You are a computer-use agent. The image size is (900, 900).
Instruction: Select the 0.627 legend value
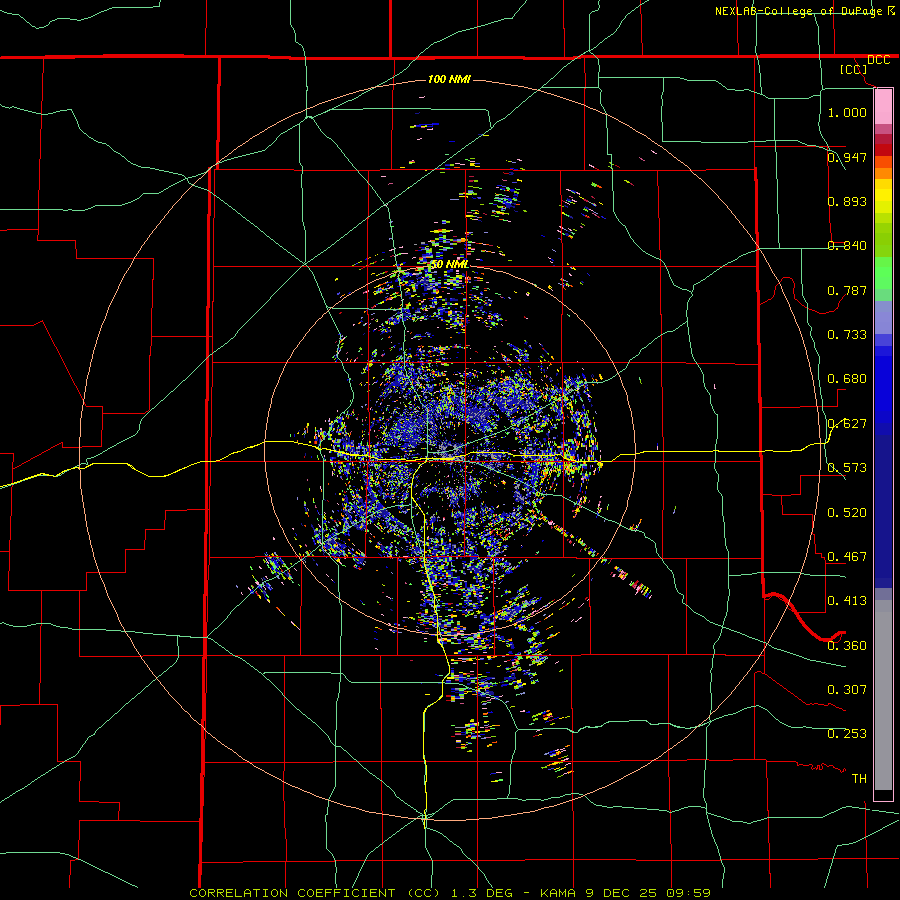847,424
